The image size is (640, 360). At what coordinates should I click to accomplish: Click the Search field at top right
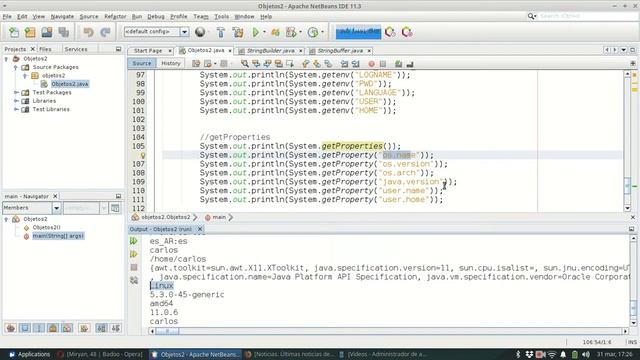(x=588, y=16)
